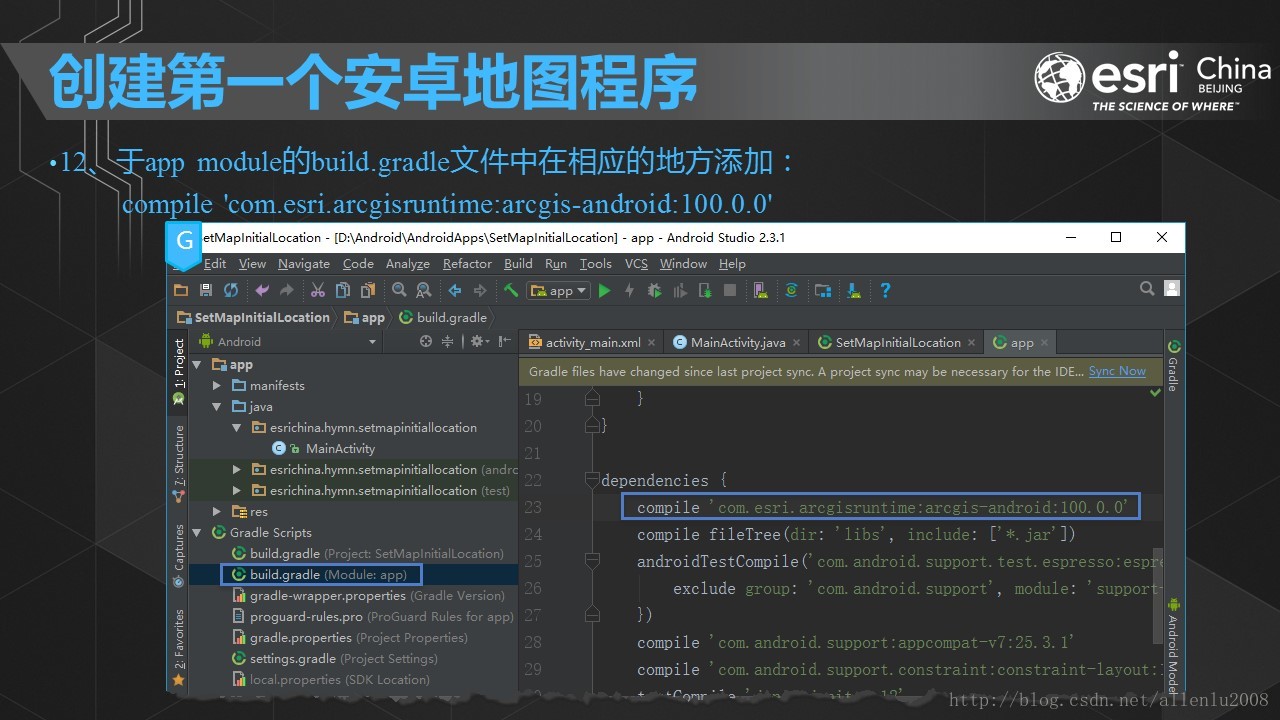Viewport: 1280px width, 720px height.
Task: Click the purple Undo arrow icon
Action: [x=262, y=291]
